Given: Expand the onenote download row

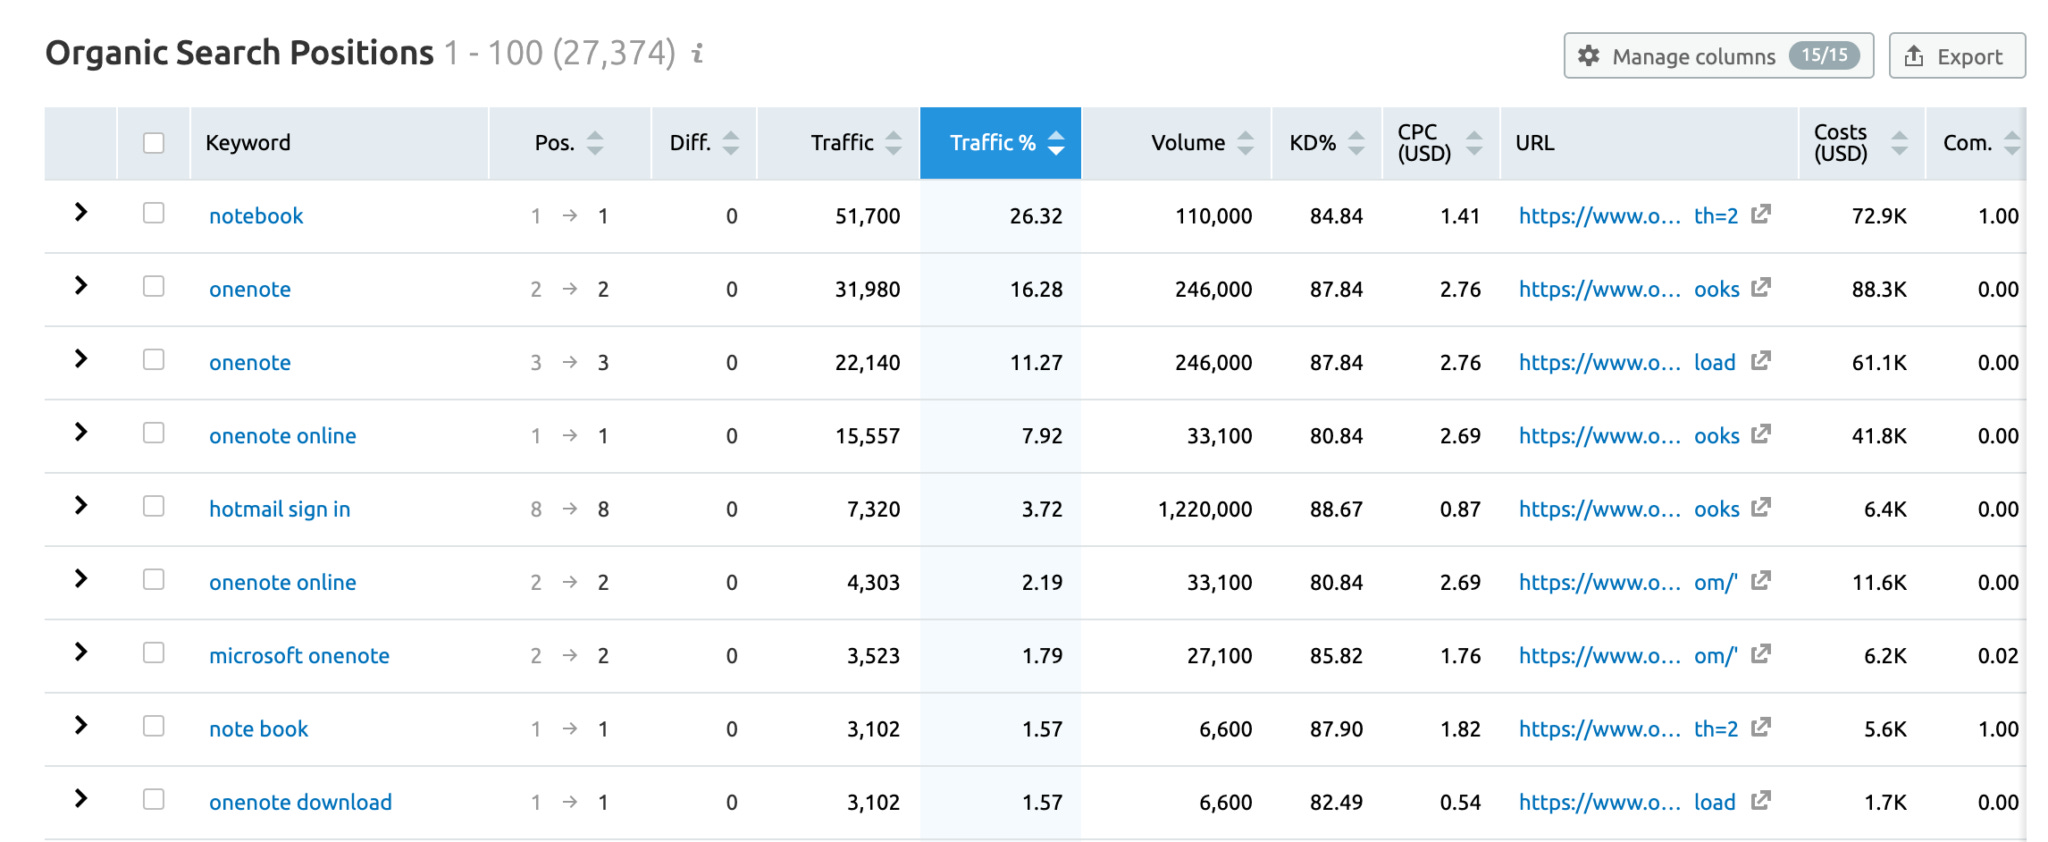Looking at the screenshot, I should 81,798.
